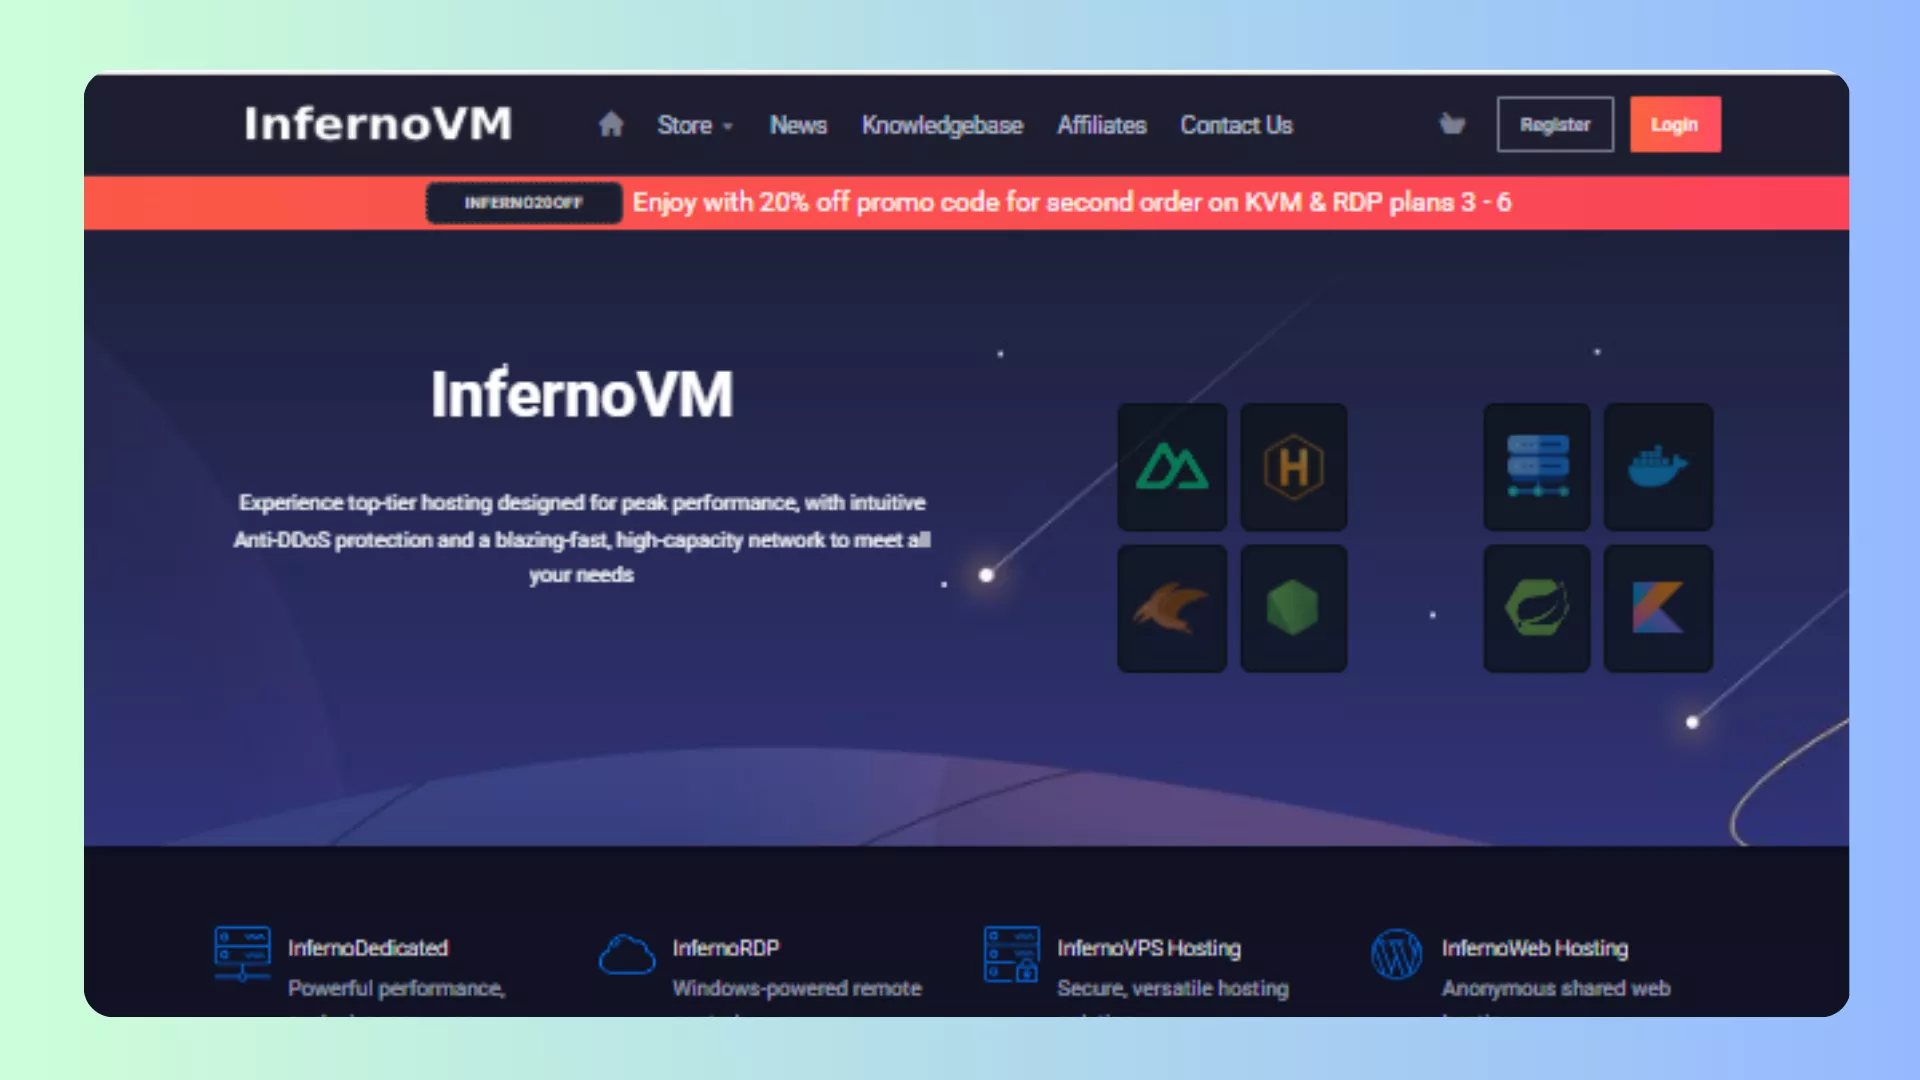Click the Docker whale icon tile

[x=1658, y=467]
